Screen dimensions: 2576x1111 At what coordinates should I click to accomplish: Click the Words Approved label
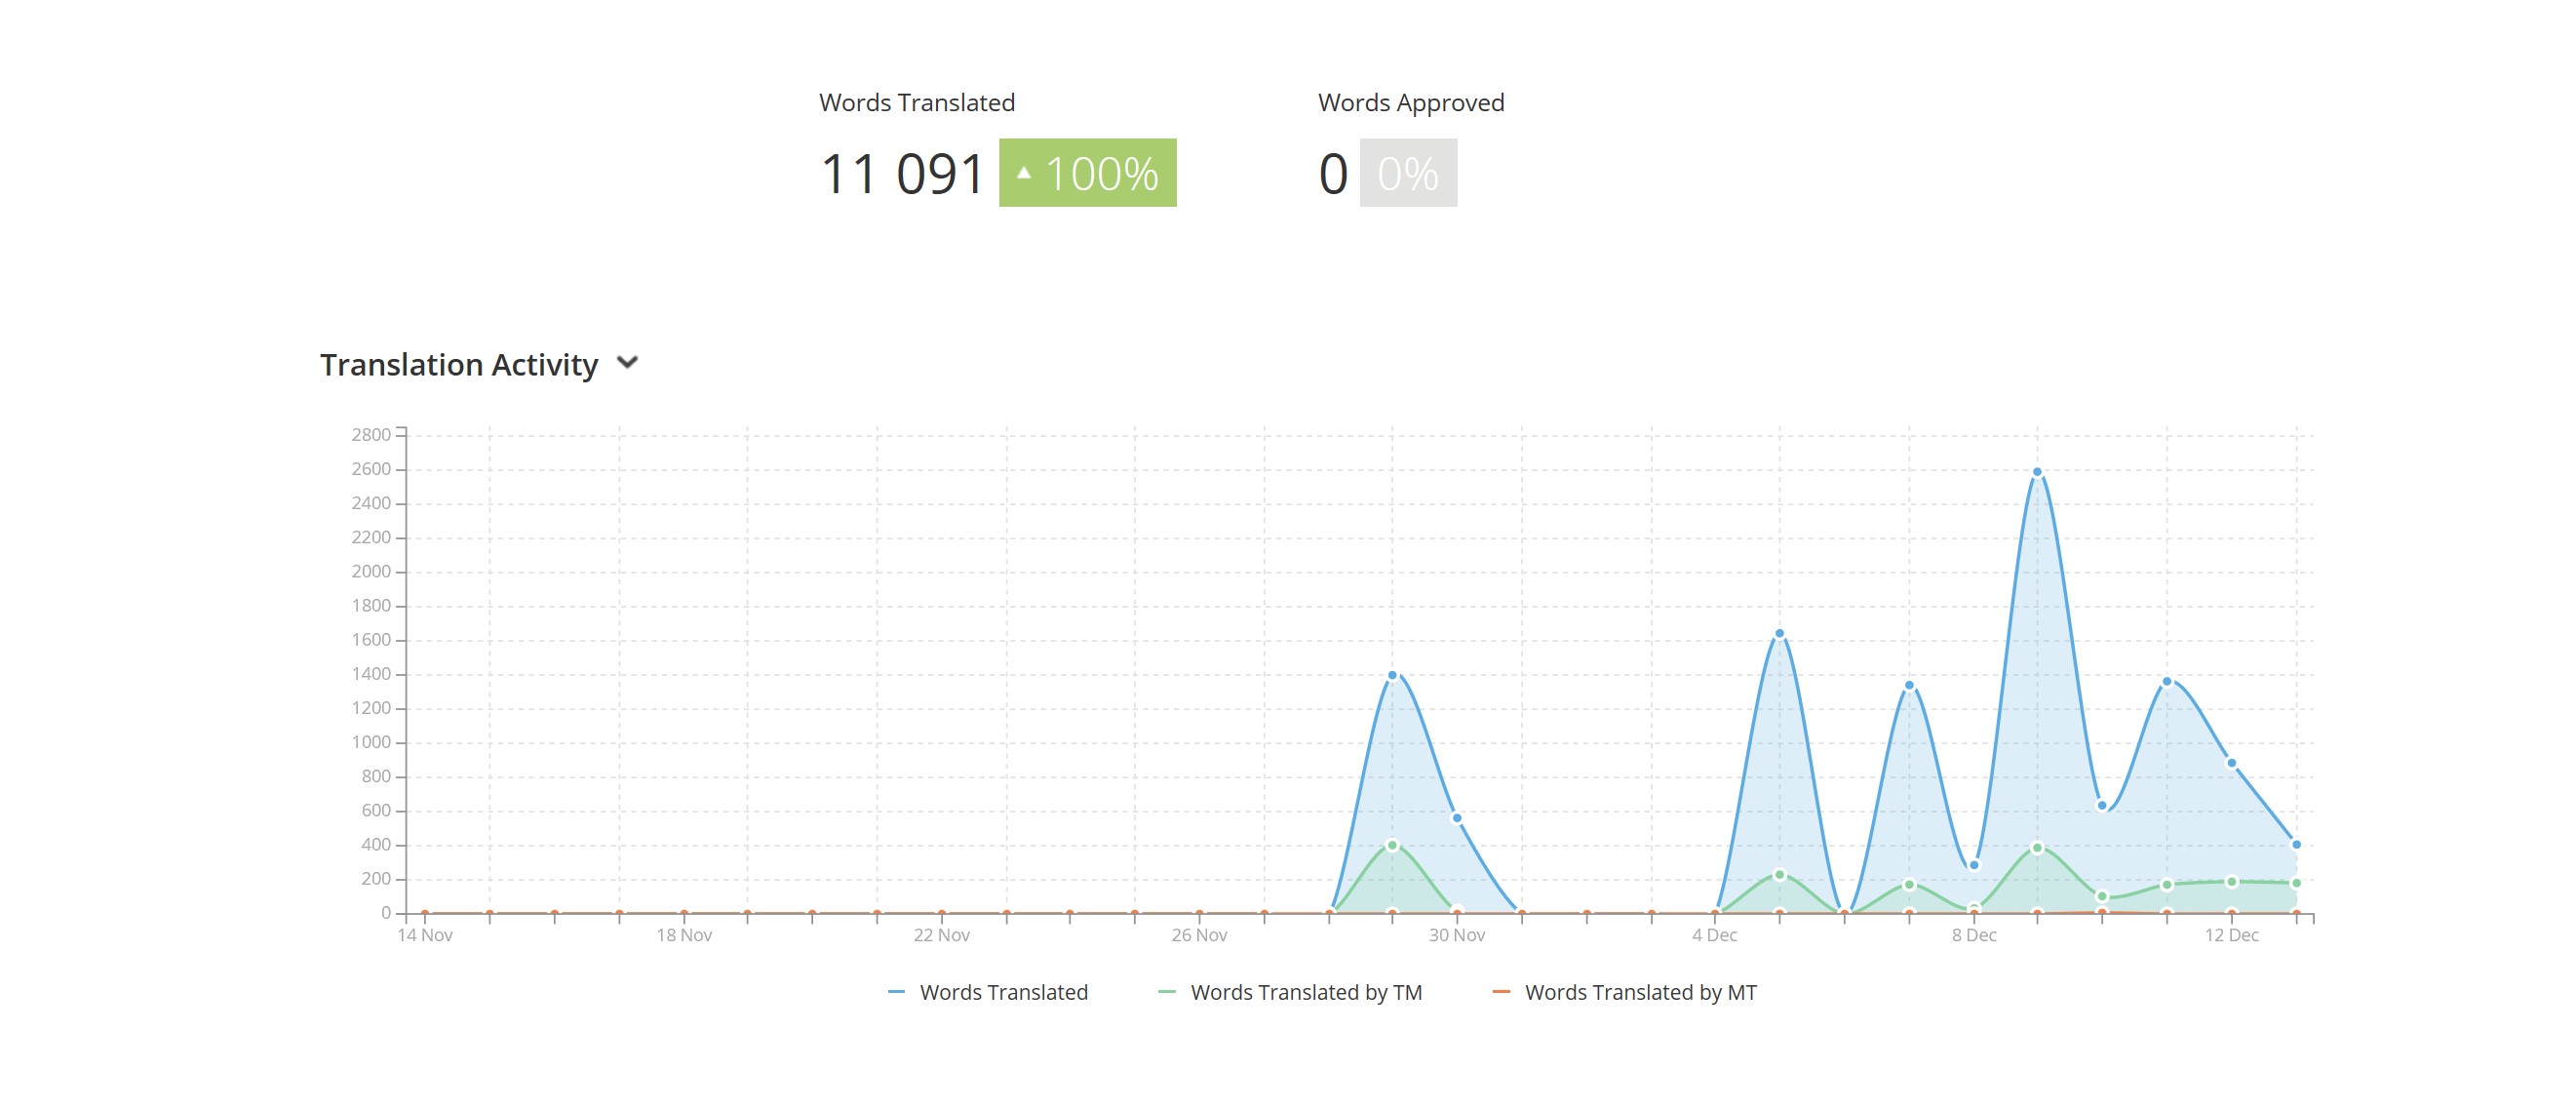click(1410, 103)
